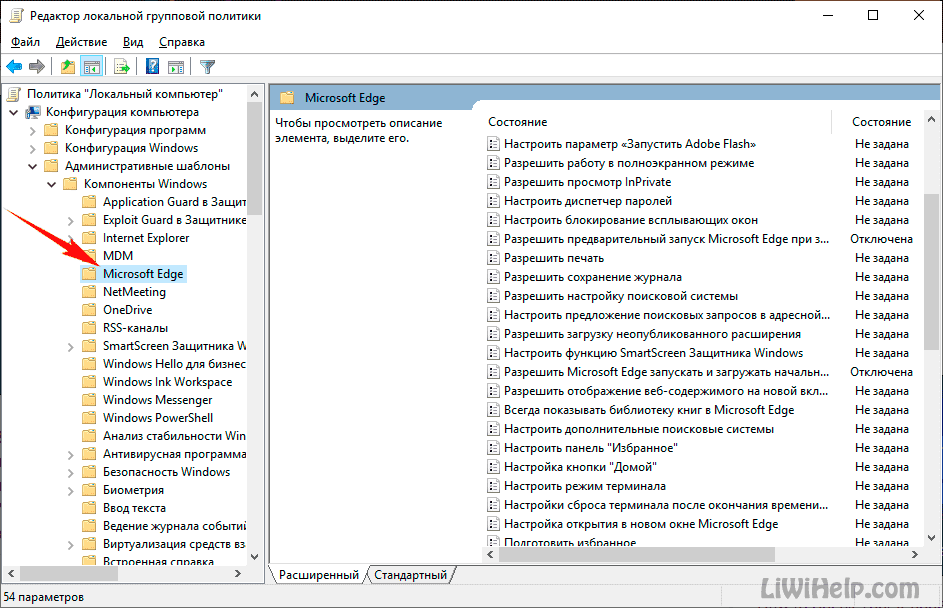
Task: Expand the Антивирусная программа node
Action: click(x=70, y=455)
